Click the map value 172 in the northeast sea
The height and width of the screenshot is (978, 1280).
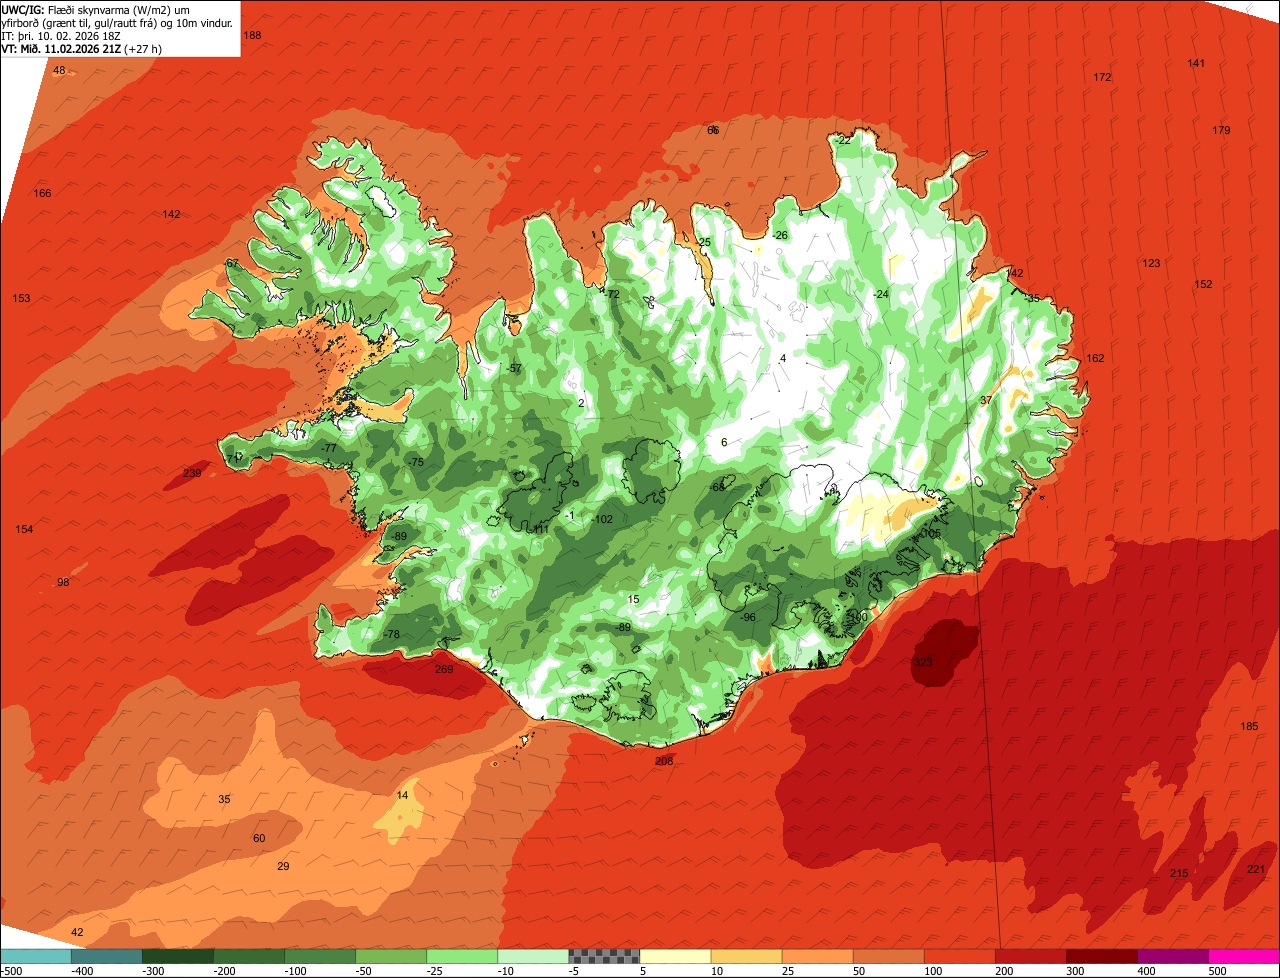pos(1102,77)
